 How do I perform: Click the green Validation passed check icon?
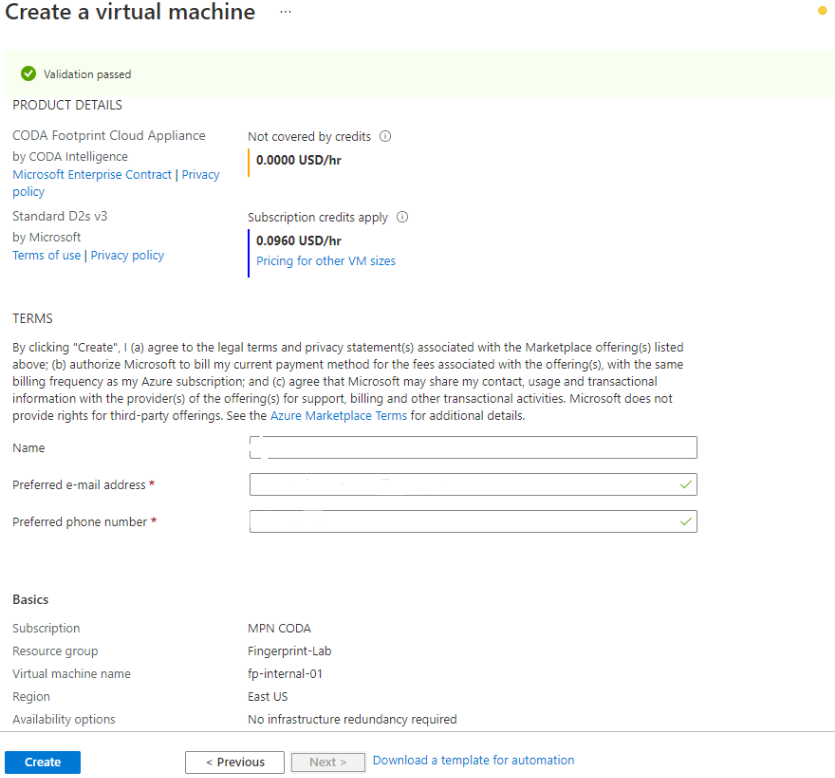coord(28,73)
